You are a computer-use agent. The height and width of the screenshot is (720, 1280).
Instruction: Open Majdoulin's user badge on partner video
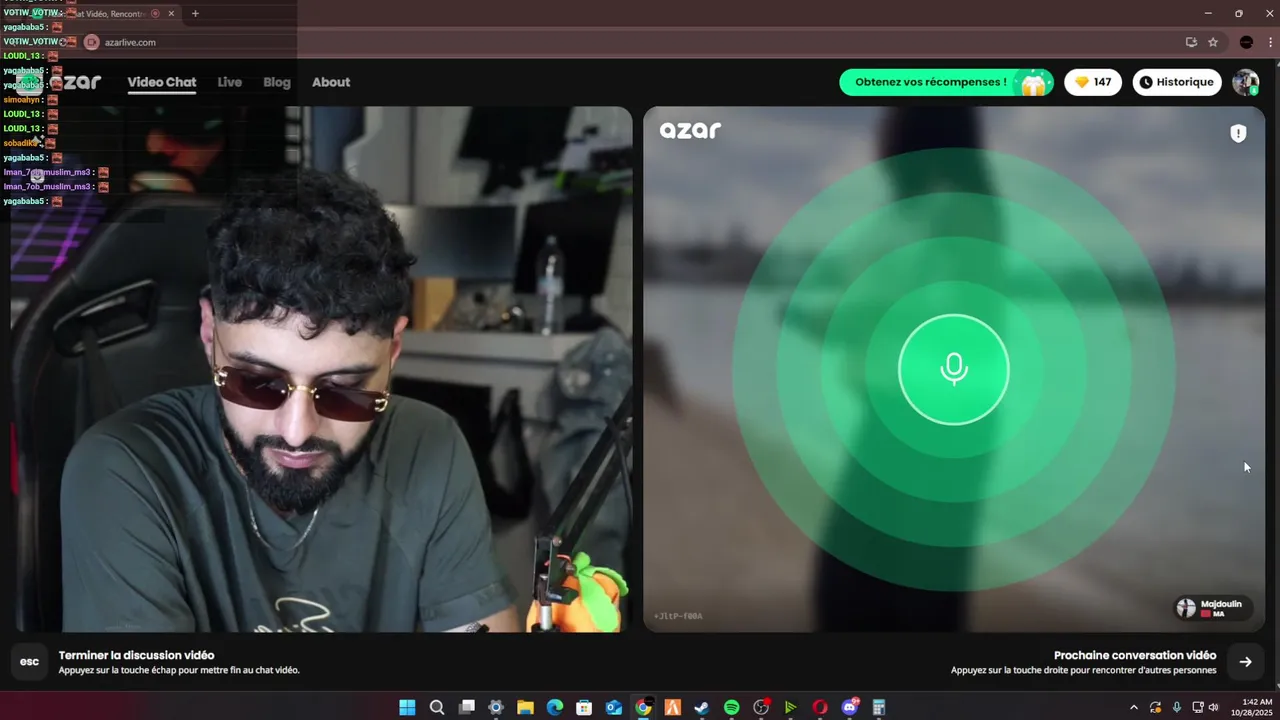click(1213, 608)
